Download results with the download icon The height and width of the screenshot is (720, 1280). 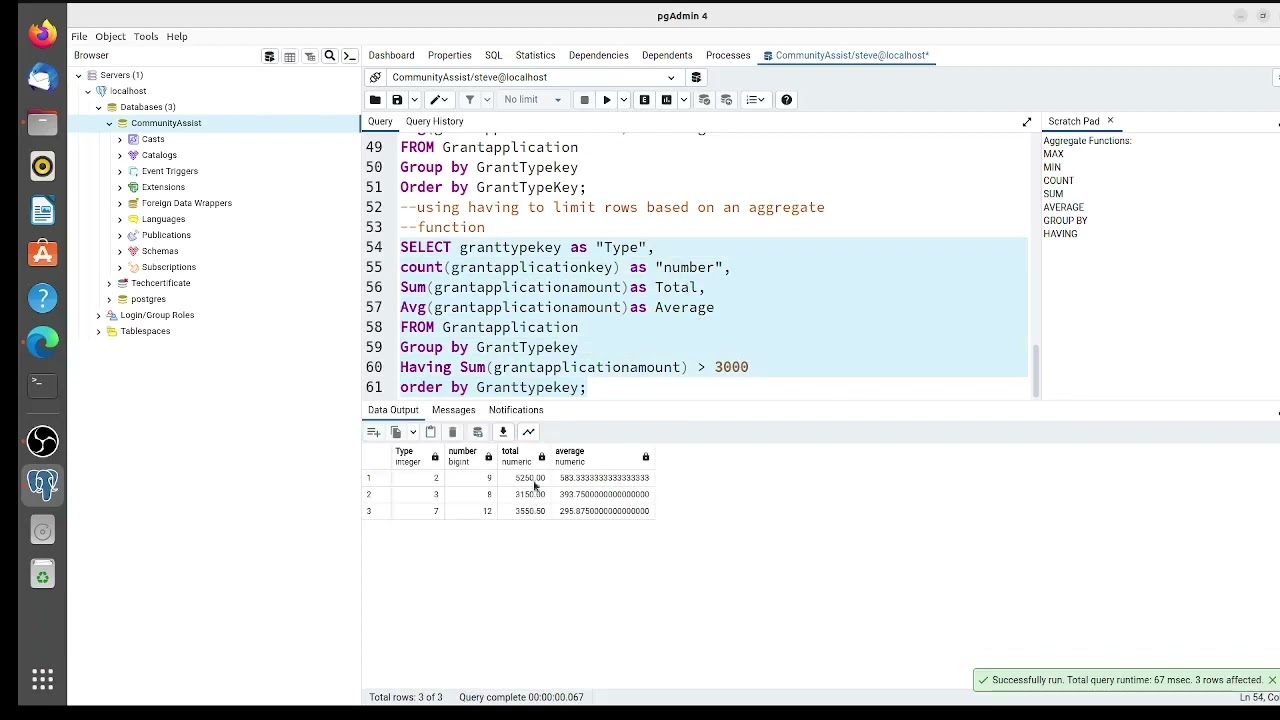(503, 432)
